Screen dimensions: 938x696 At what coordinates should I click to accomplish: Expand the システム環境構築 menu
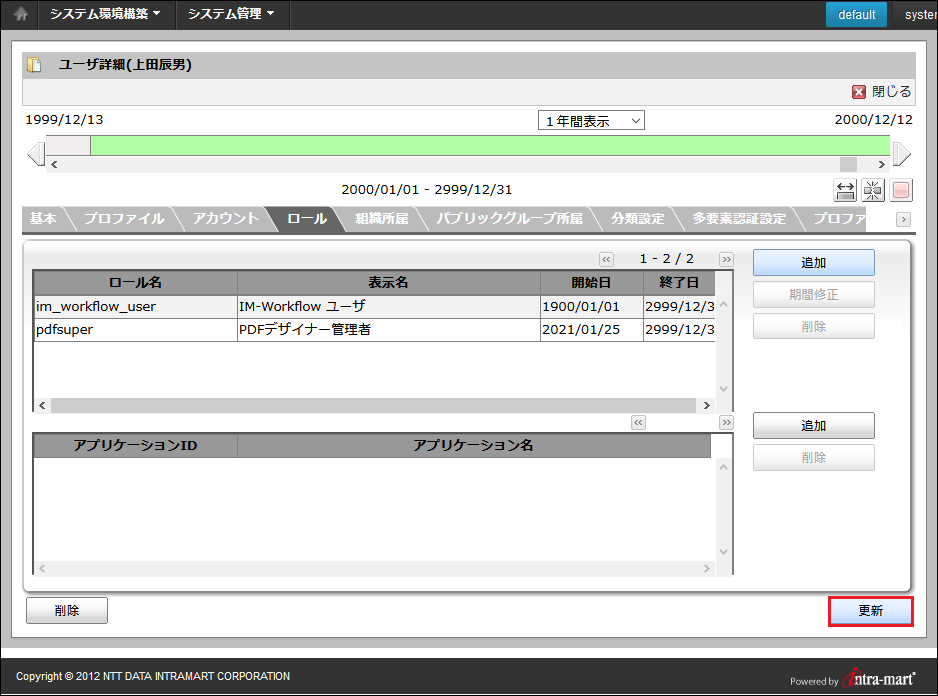pyautogui.click(x=105, y=15)
